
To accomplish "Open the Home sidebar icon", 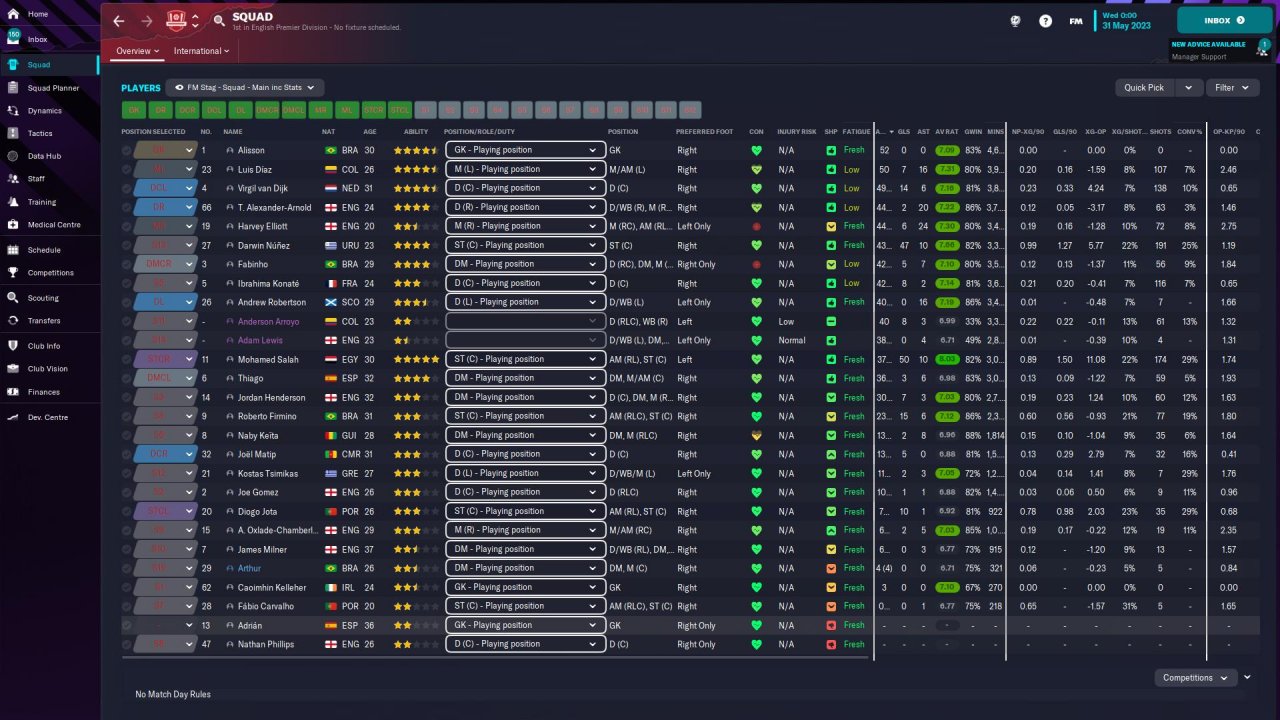I will [x=13, y=14].
